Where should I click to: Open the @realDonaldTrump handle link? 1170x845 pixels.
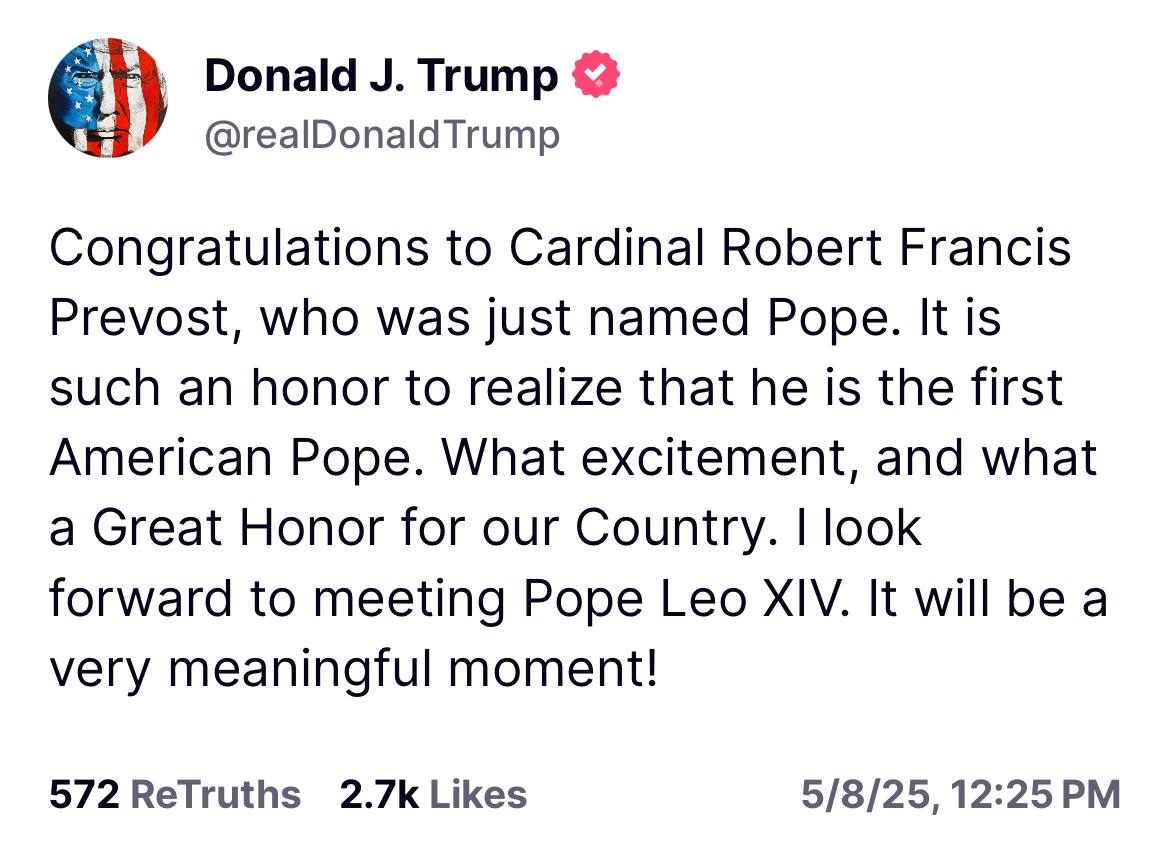(382, 135)
